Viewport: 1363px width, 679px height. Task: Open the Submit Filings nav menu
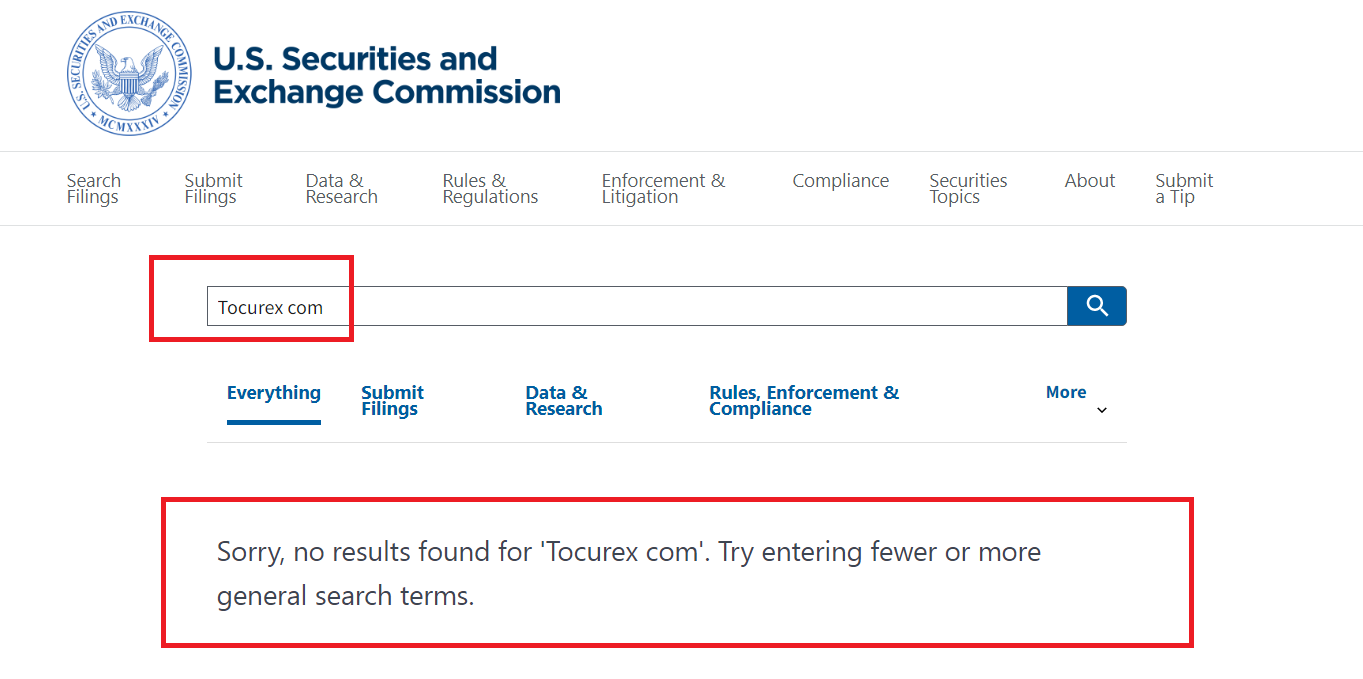213,189
